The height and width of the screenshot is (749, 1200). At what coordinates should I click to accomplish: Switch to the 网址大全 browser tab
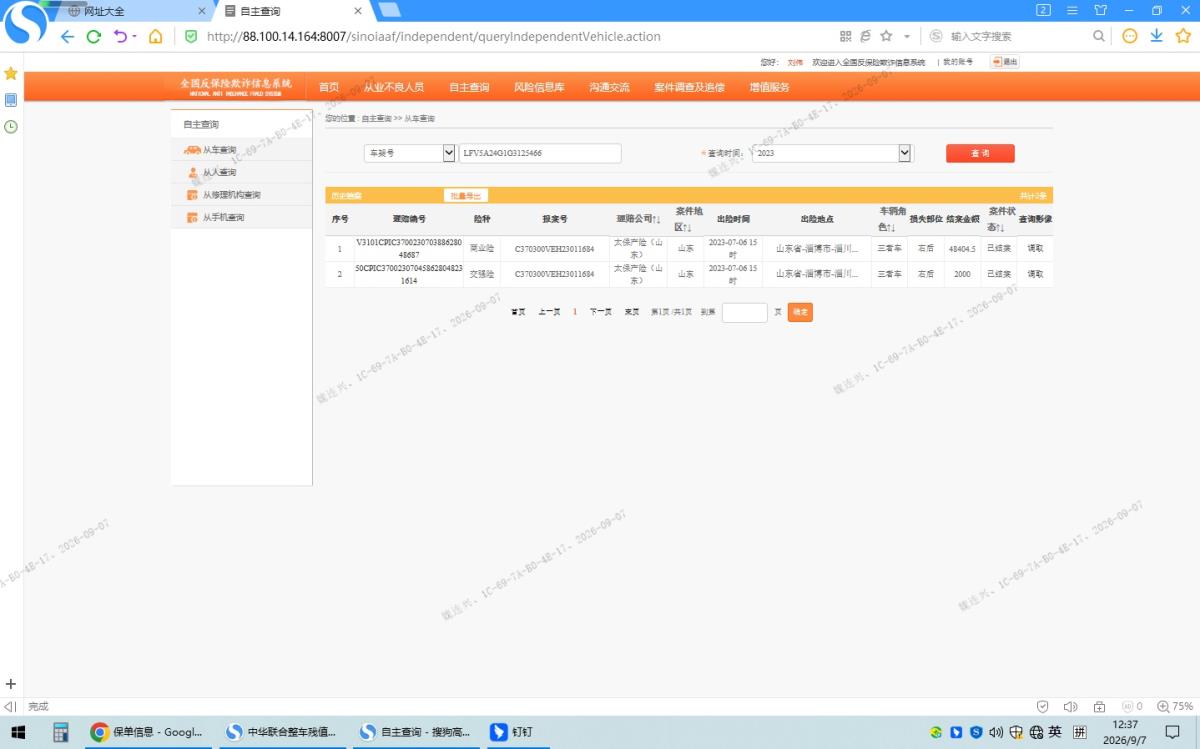tap(132, 11)
